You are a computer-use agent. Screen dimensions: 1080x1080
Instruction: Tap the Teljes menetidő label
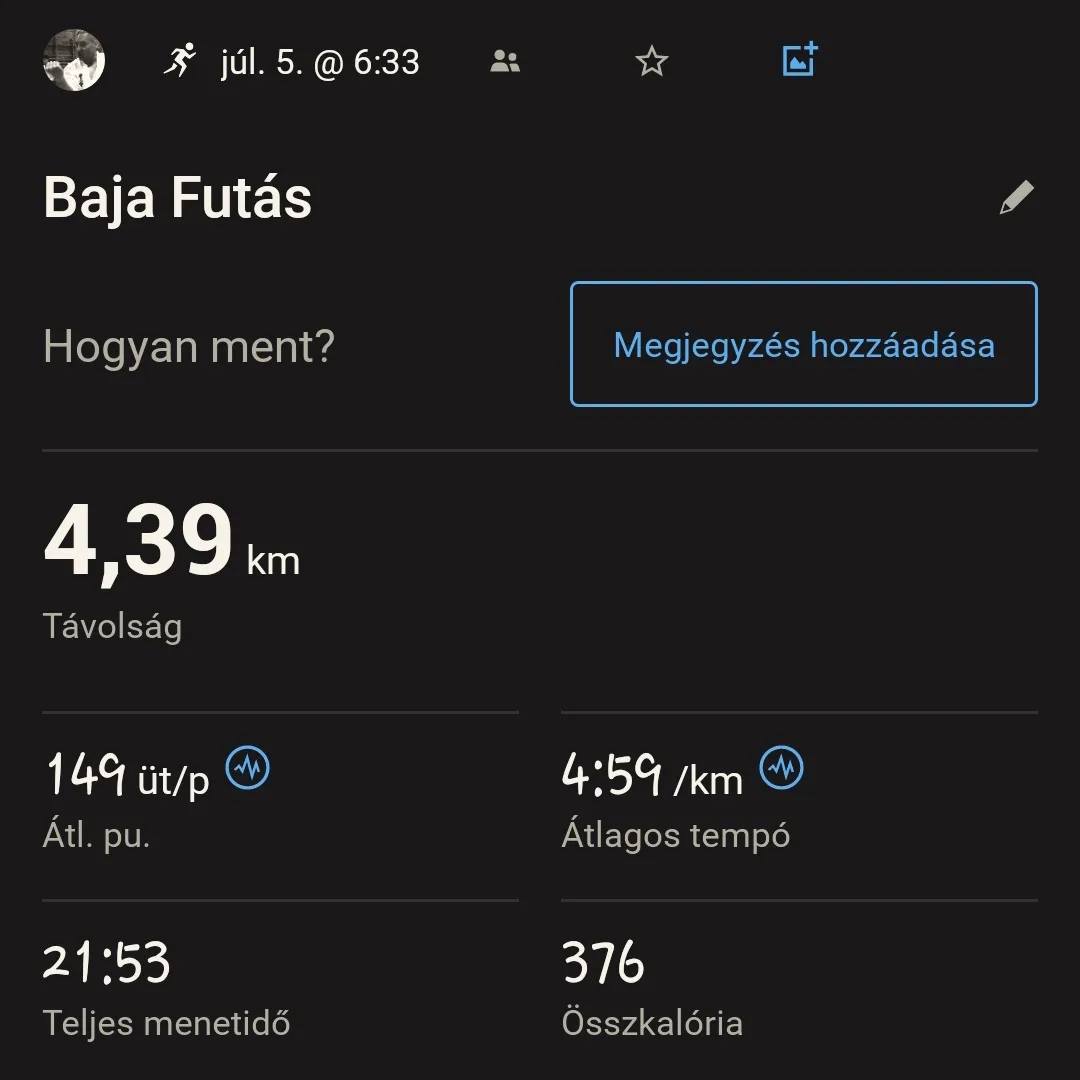tap(166, 1023)
